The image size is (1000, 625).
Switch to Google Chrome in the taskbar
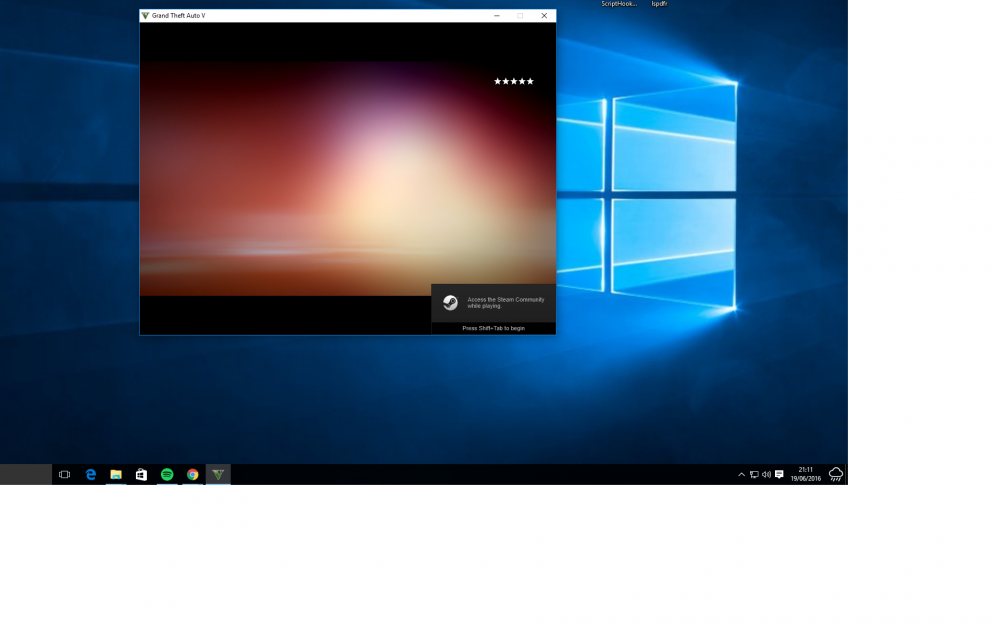(x=193, y=474)
